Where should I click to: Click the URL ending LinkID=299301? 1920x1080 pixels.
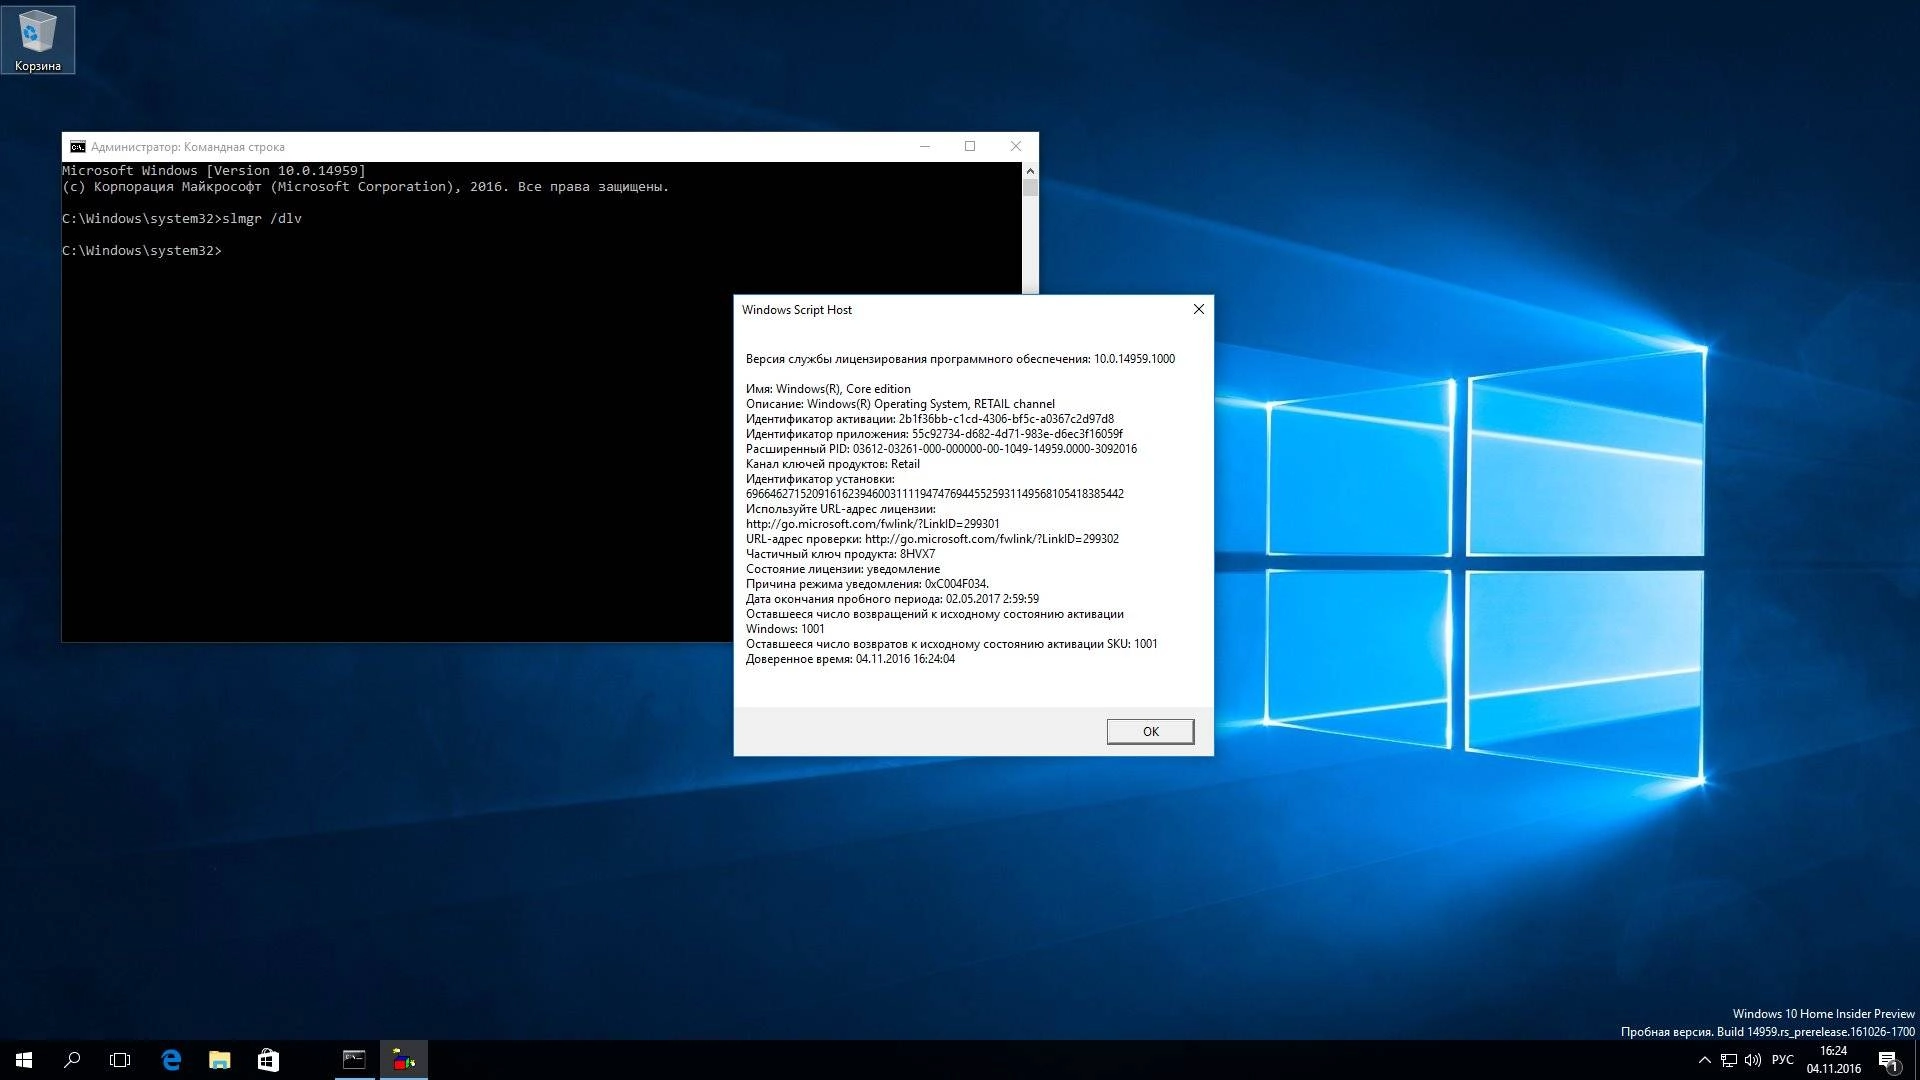[x=873, y=524]
